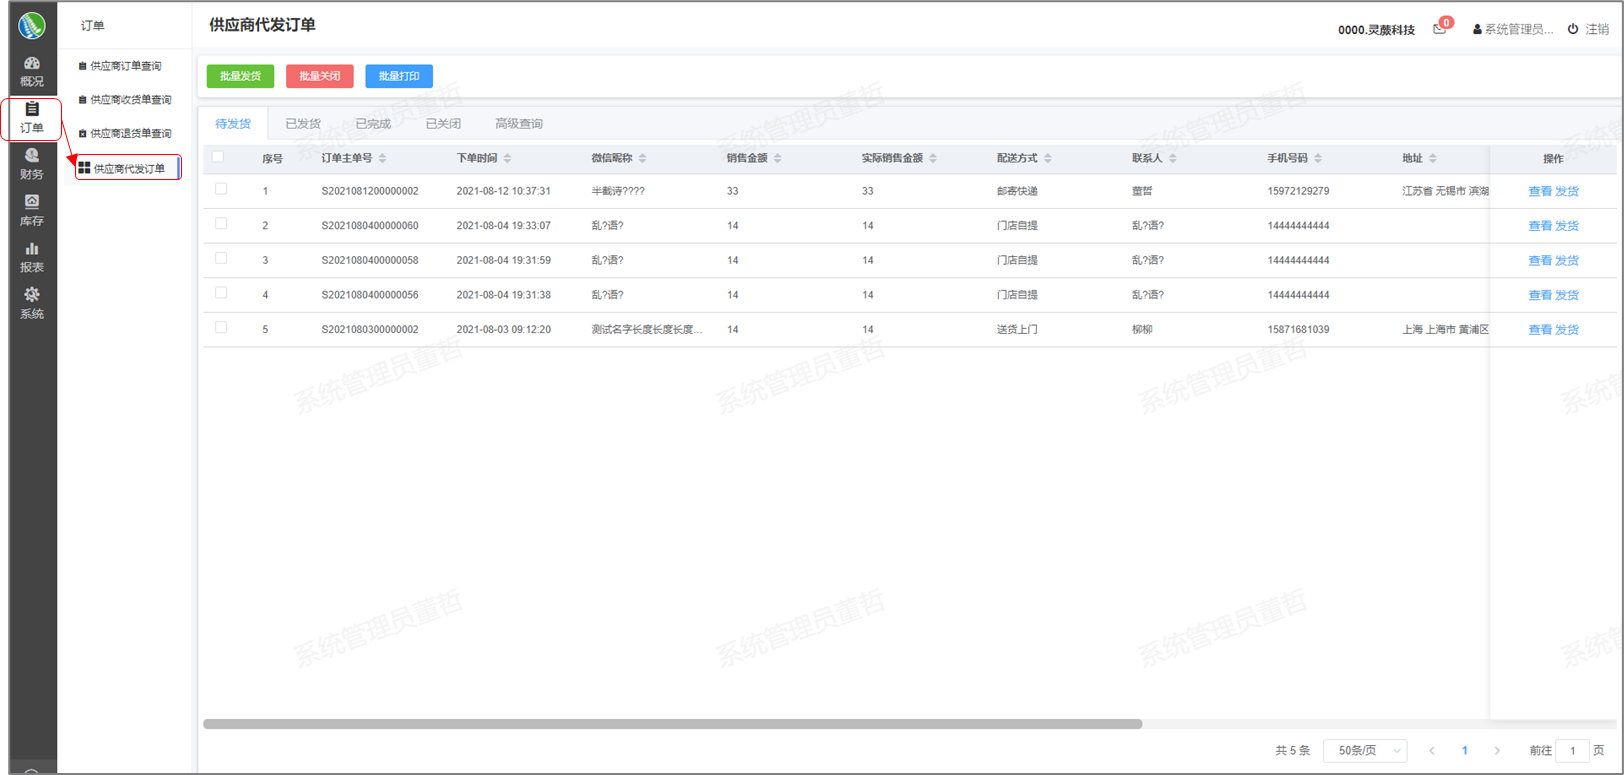Sort by 微信昵称 column arrows
The height and width of the screenshot is (775, 1624).
[x=642, y=158]
